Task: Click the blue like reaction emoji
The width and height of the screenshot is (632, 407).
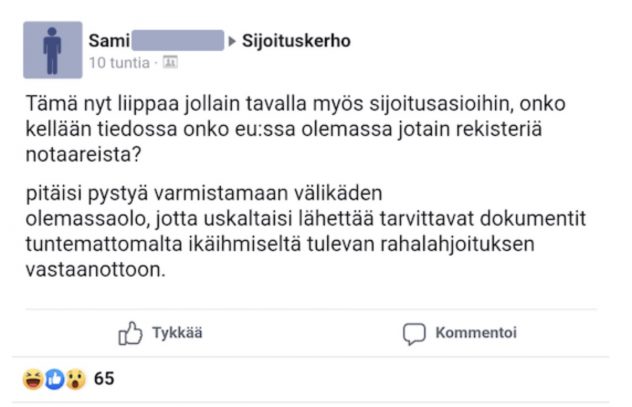Action: tap(53, 379)
